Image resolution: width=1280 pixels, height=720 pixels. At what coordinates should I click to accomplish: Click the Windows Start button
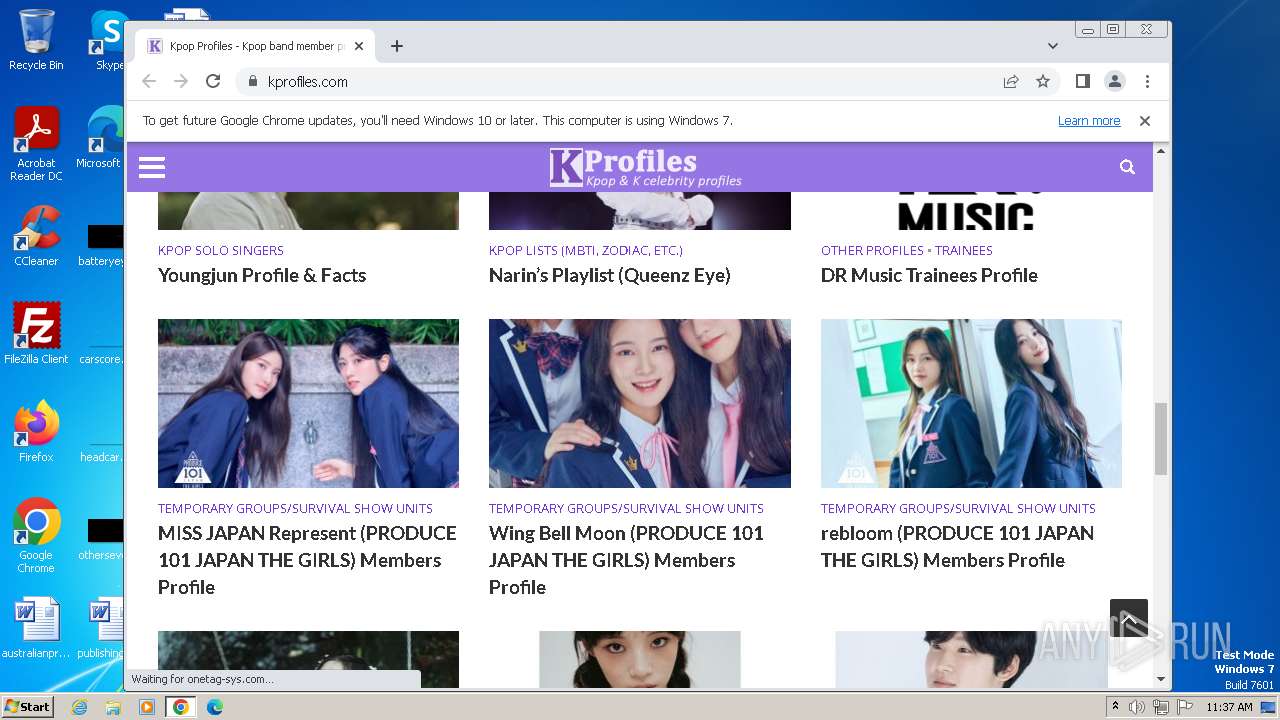[x=27, y=706]
